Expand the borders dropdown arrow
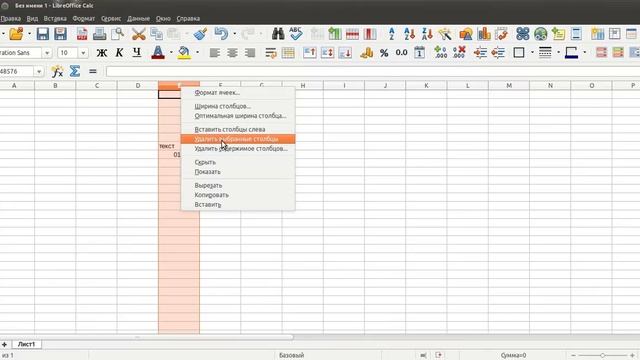Screen dimensions: 640x360 point(532,53)
